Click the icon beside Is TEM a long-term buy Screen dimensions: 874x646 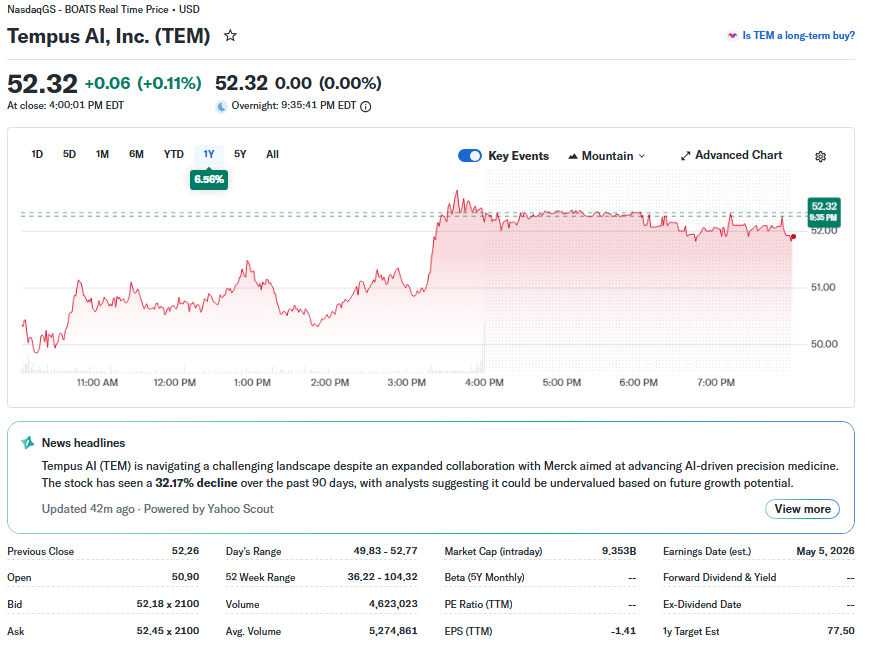[732, 36]
